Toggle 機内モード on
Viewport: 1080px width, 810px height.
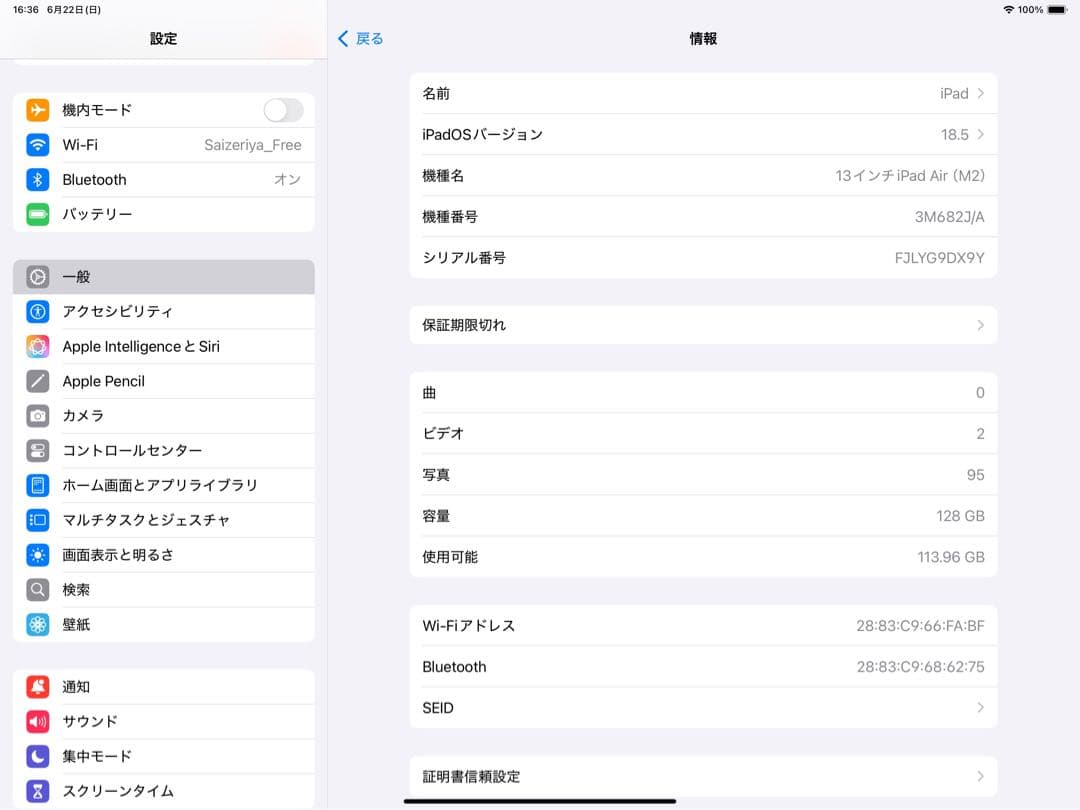pyautogui.click(x=283, y=110)
